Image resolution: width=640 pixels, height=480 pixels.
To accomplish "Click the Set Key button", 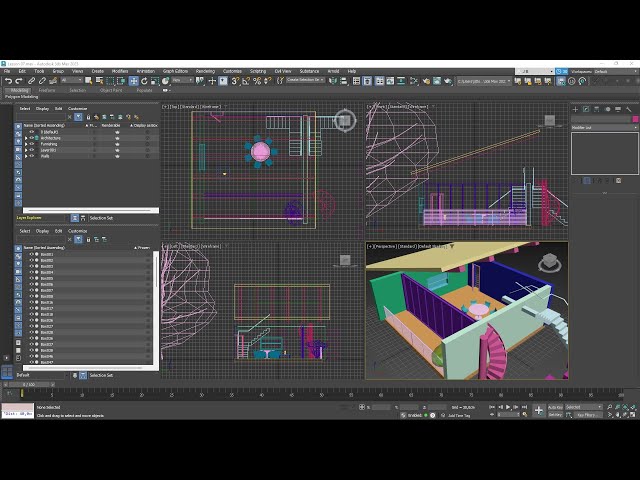I will tap(555, 415).
